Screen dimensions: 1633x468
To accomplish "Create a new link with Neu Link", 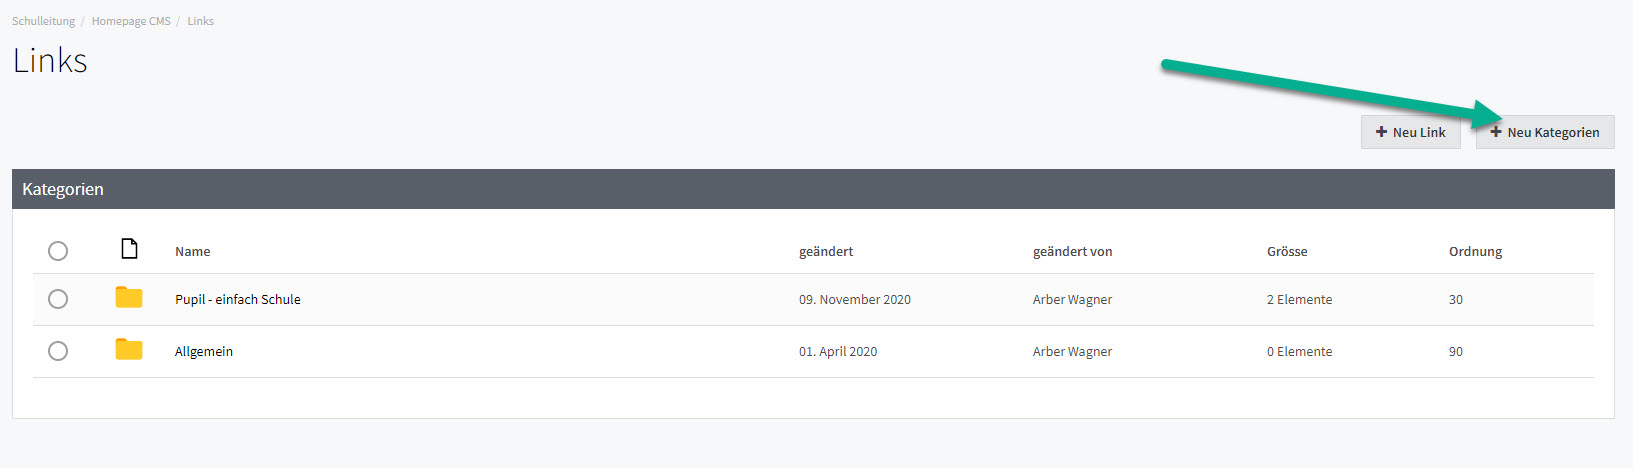I will tap(1410, 132).
